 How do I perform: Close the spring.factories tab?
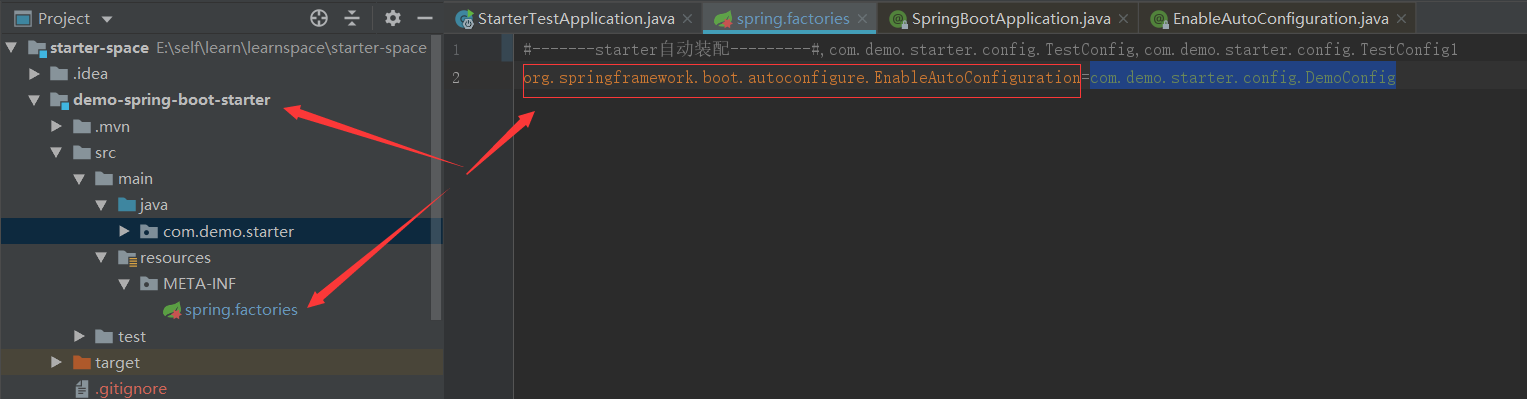click(x=863, y=19)
